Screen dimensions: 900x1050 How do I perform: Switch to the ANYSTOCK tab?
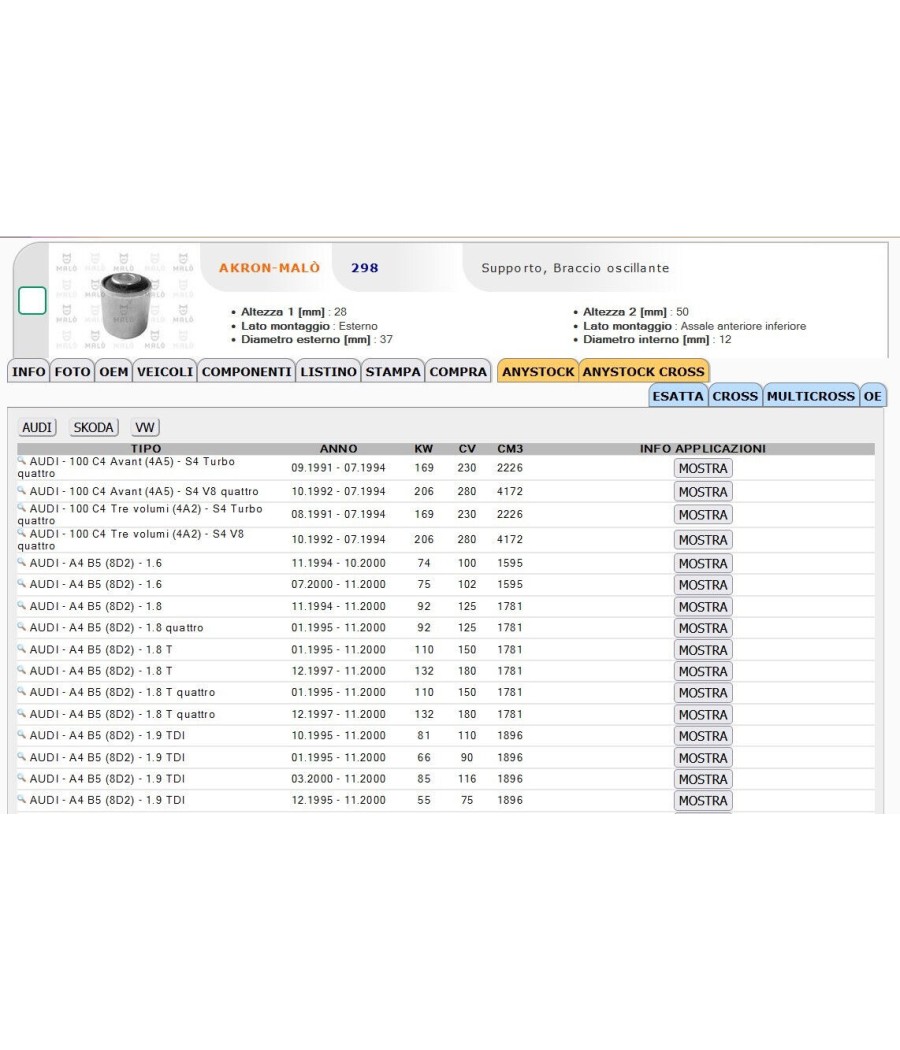[538, 372]
